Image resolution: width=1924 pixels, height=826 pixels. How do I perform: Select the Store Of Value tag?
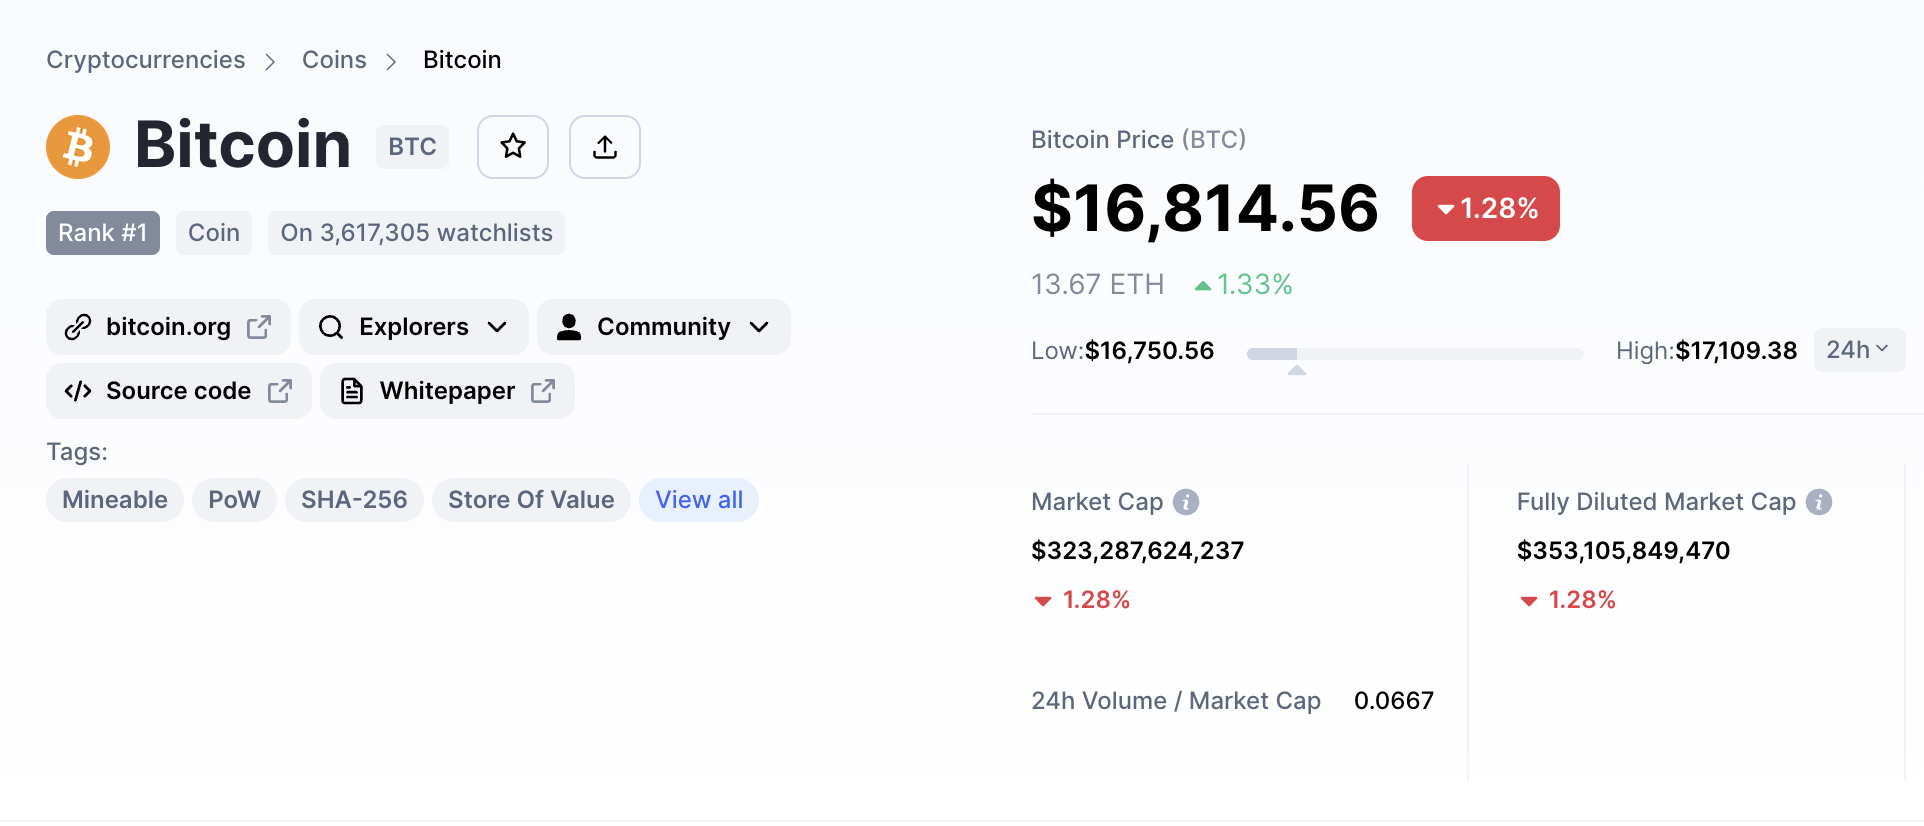531,500
